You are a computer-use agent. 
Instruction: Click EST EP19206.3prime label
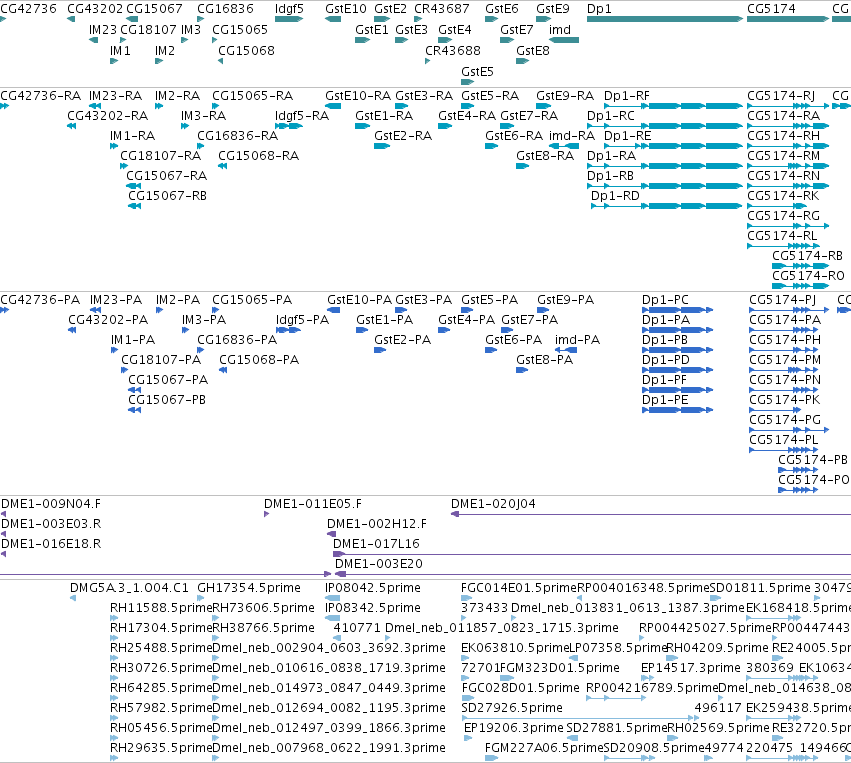point(513,728)
